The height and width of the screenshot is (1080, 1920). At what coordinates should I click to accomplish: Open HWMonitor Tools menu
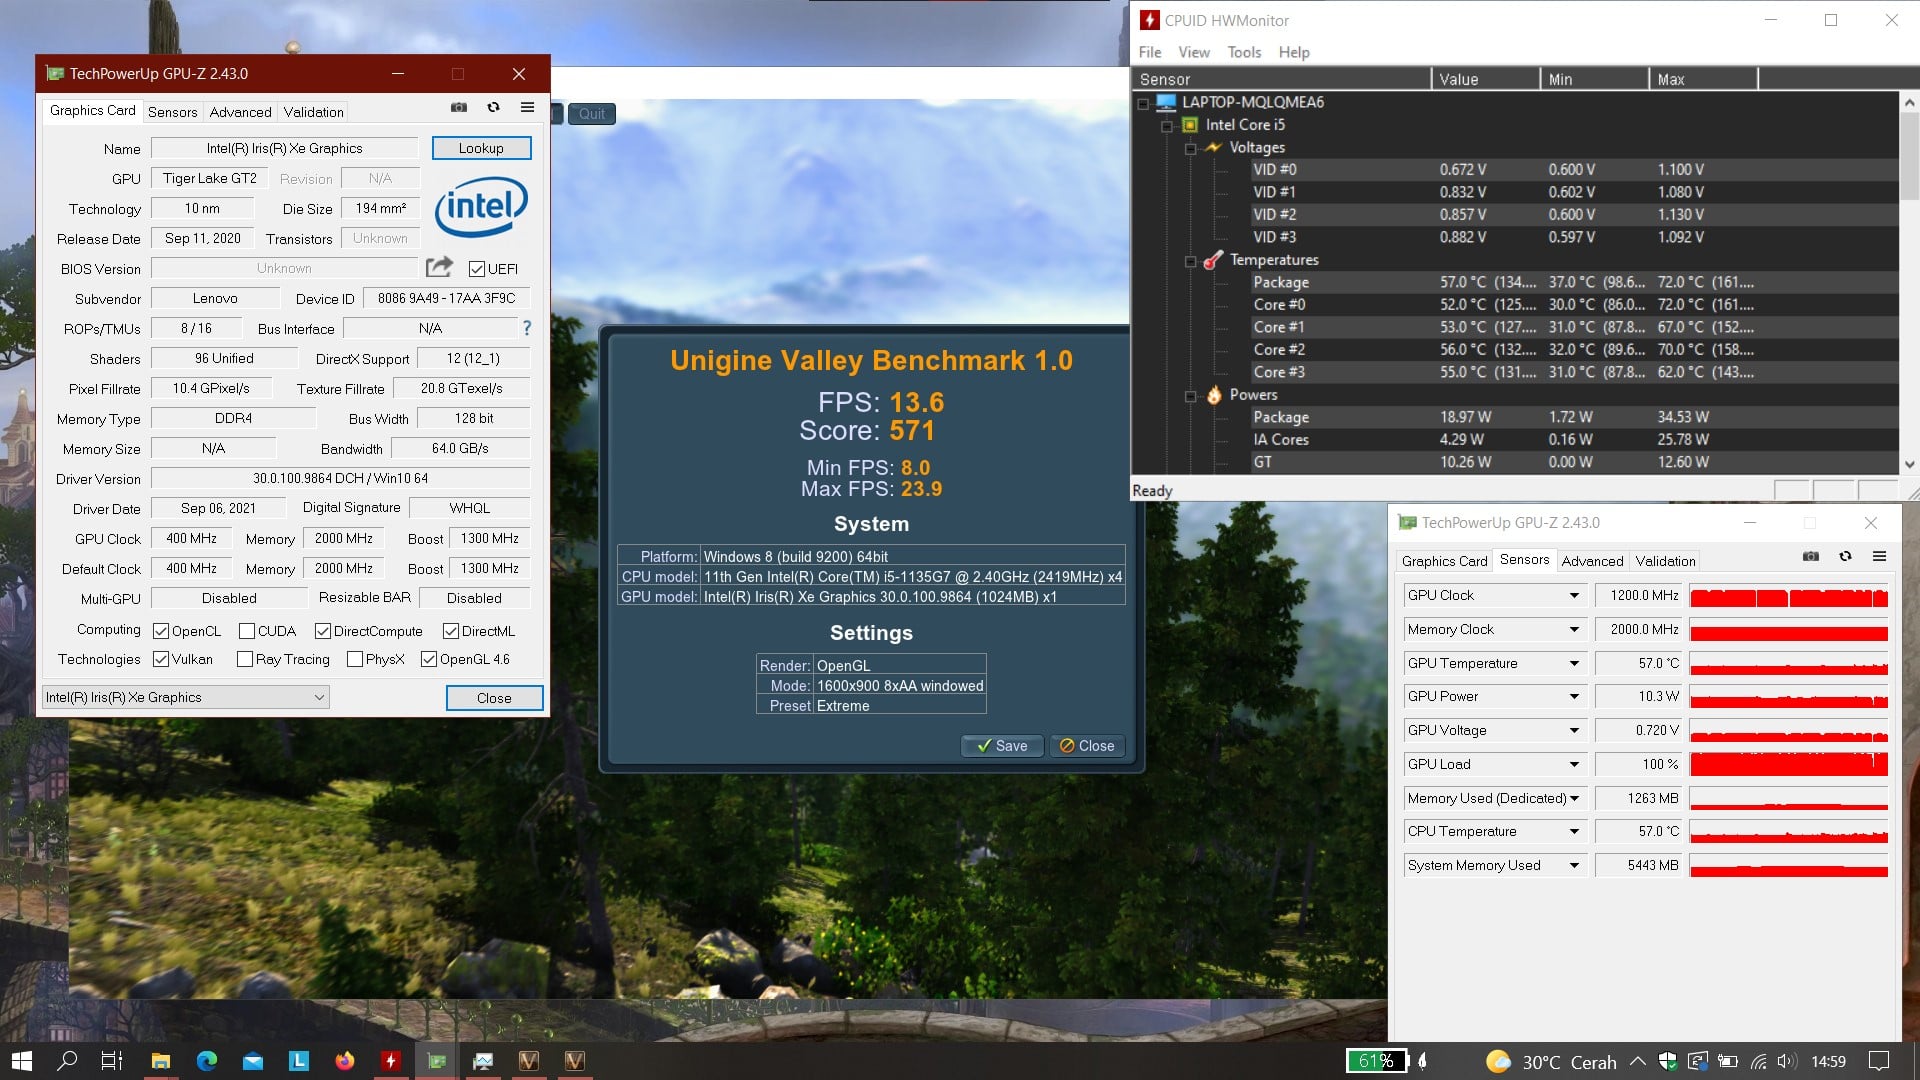tap(1244, 52)
